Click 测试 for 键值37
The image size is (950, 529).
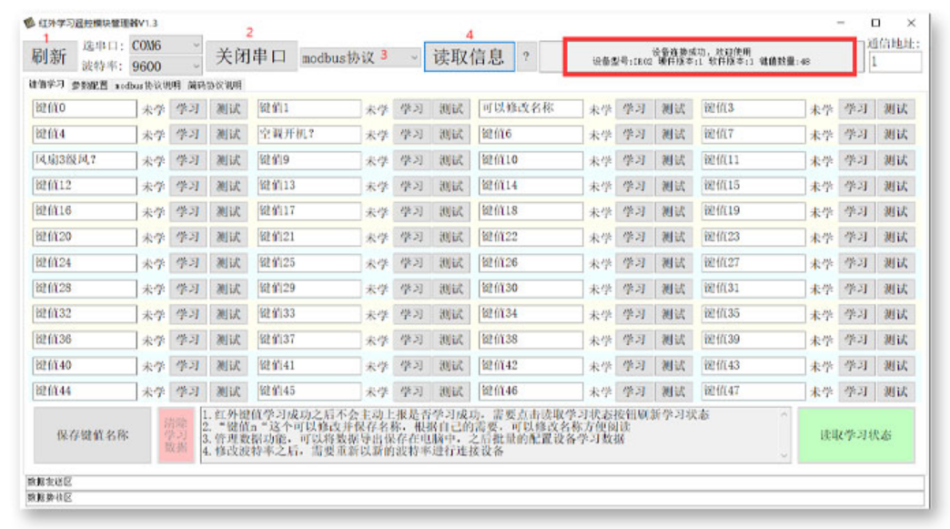(x=451, y=340)
